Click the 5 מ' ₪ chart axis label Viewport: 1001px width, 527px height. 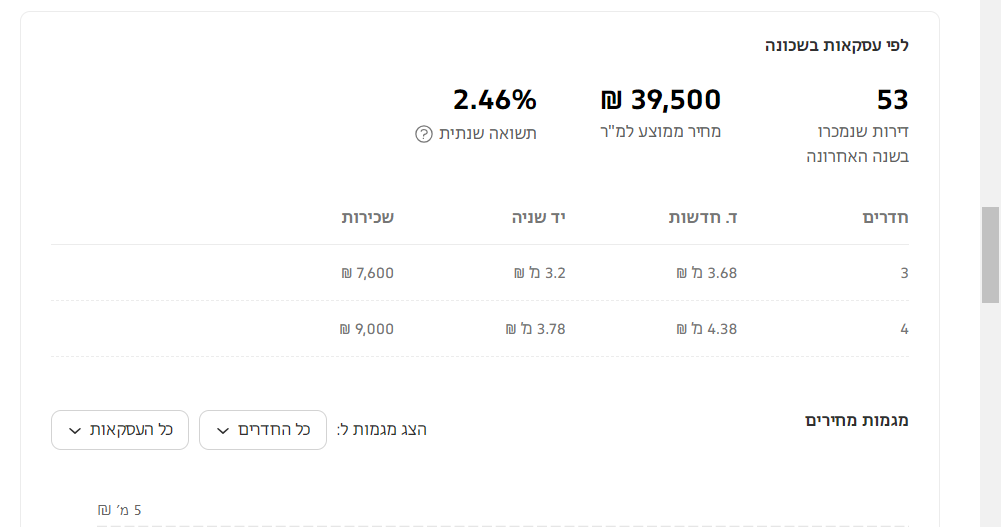tap(120, 510)
